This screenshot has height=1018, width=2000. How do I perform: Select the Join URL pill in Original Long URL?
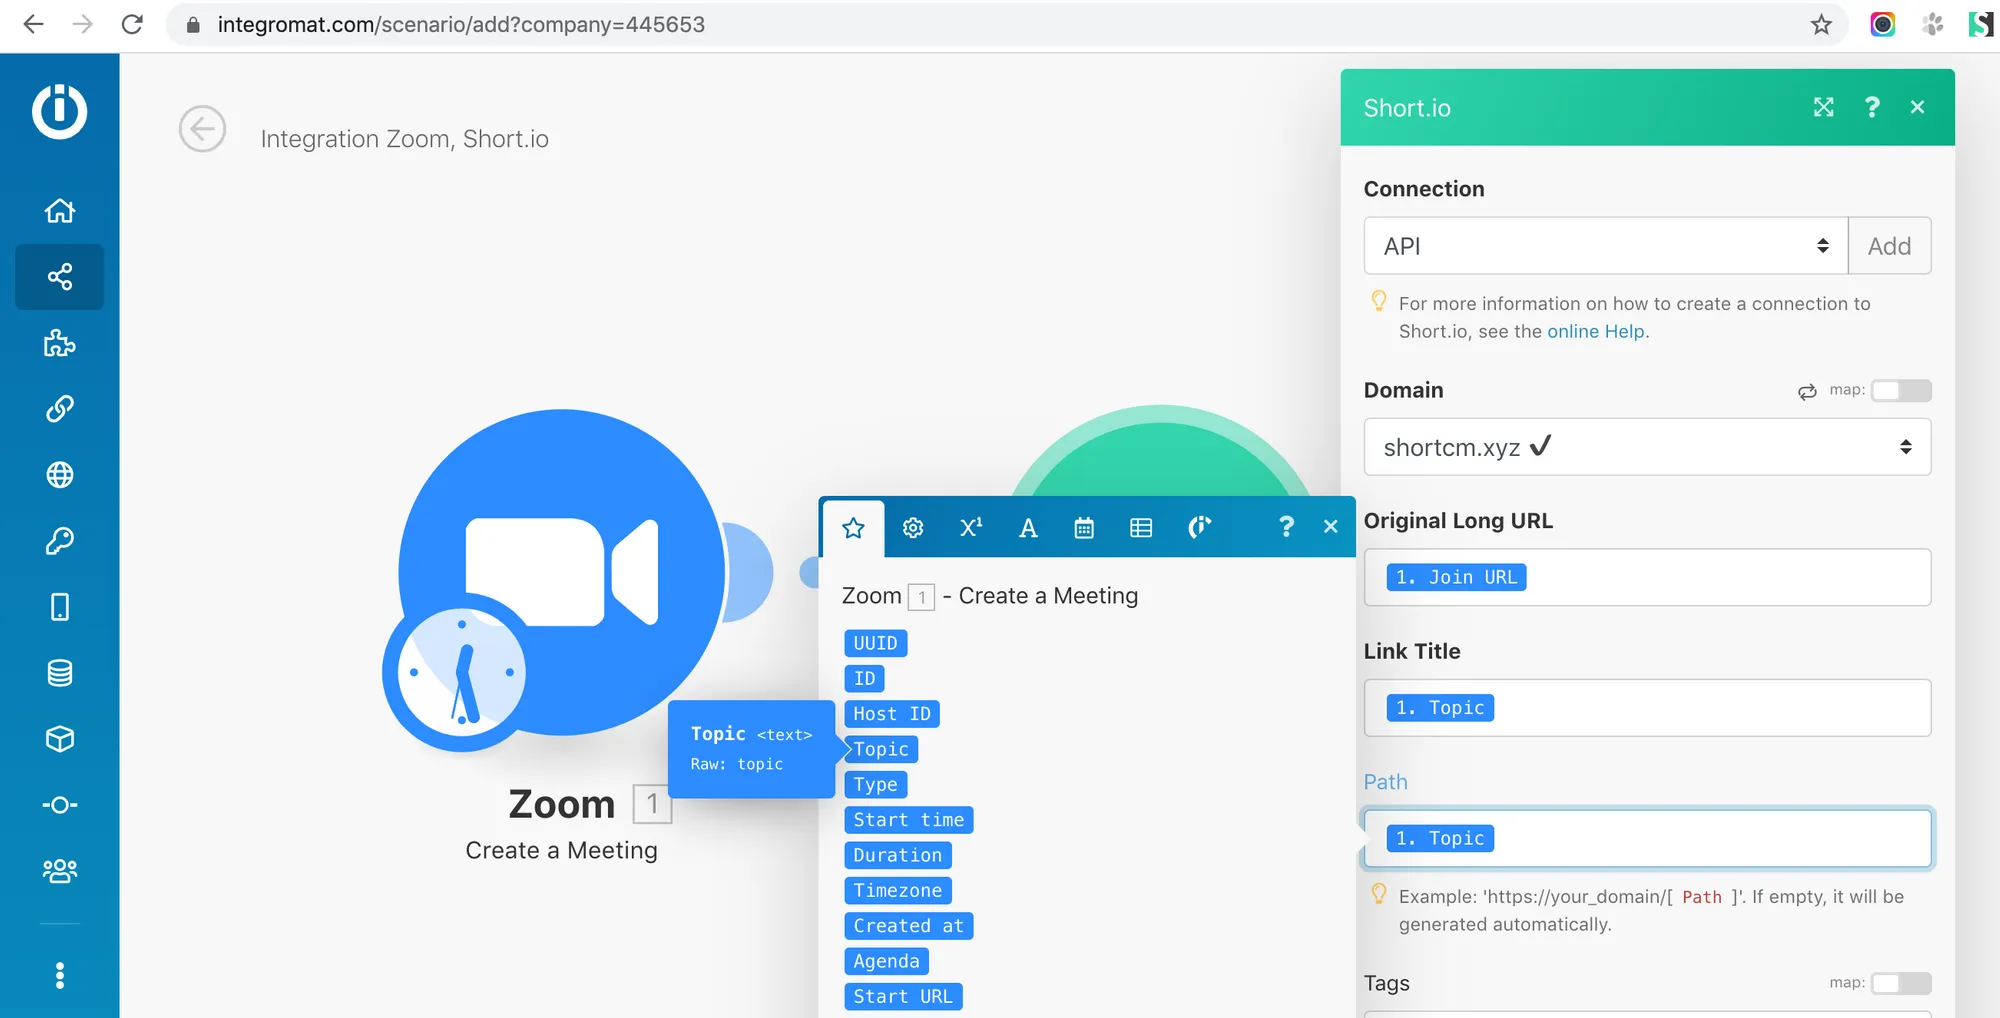tap(1456, 577)
